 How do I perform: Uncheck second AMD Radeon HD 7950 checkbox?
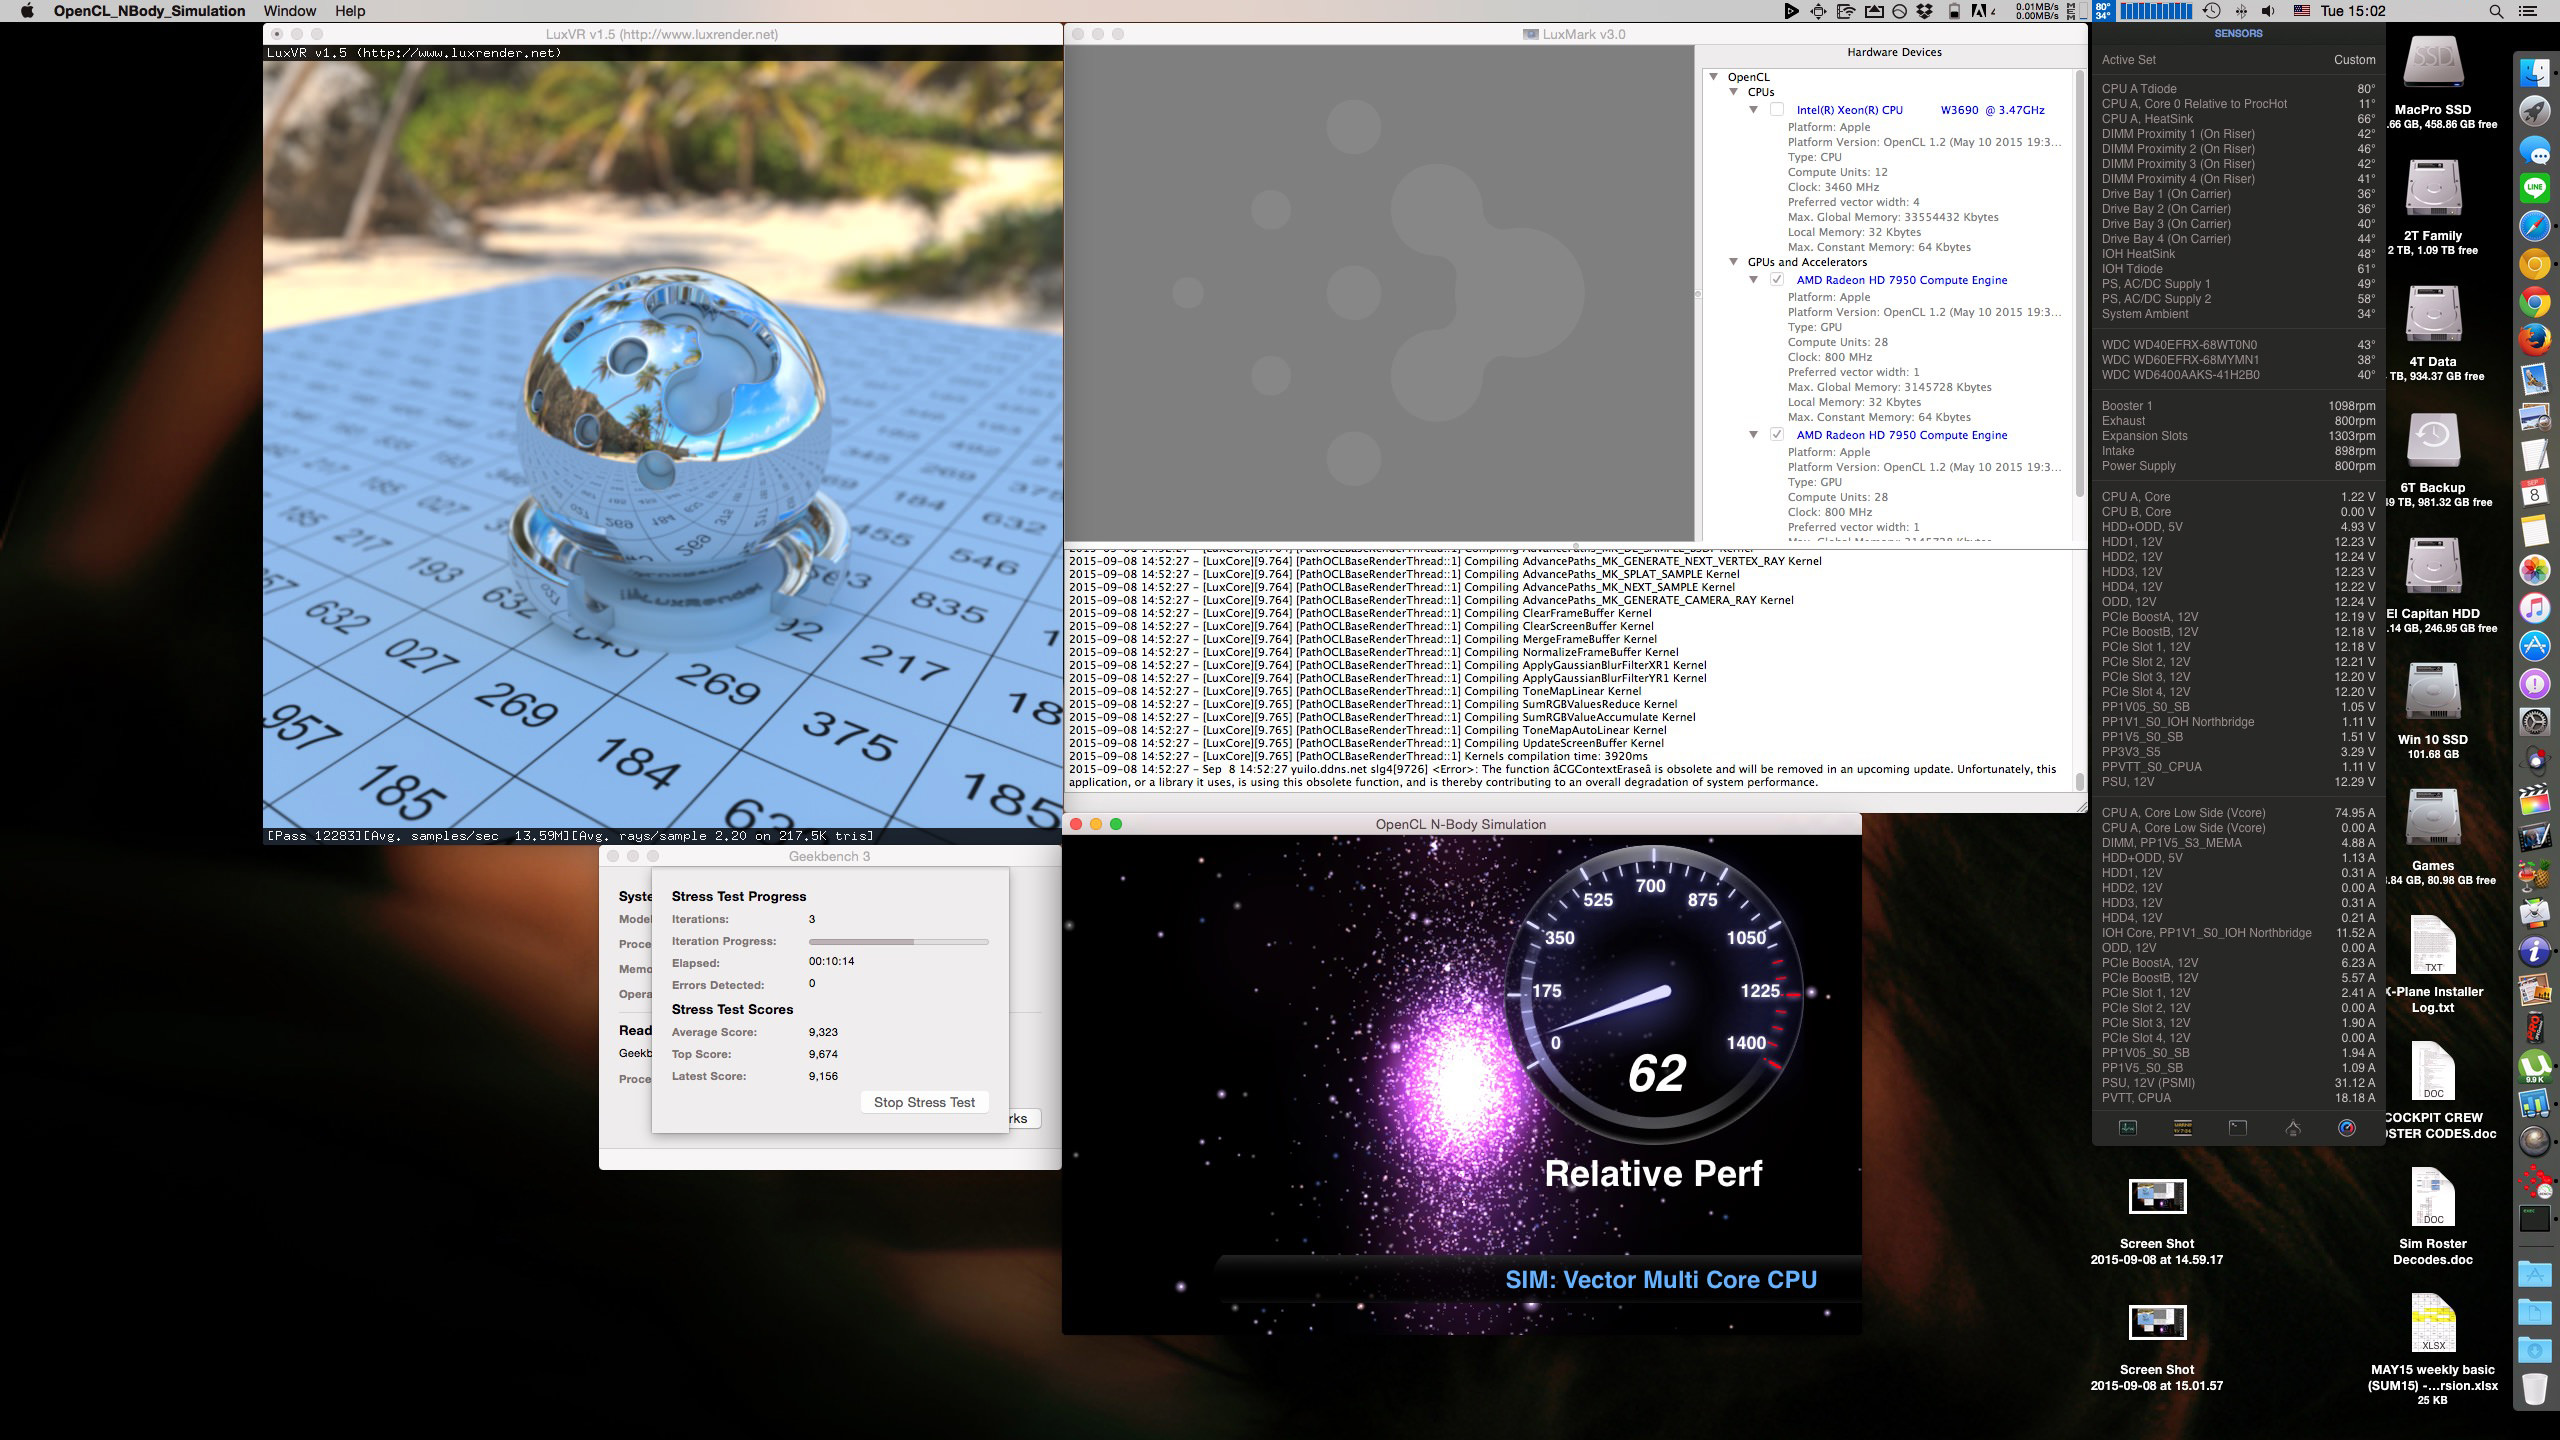pyautogui.click(x=1777, y=435)
